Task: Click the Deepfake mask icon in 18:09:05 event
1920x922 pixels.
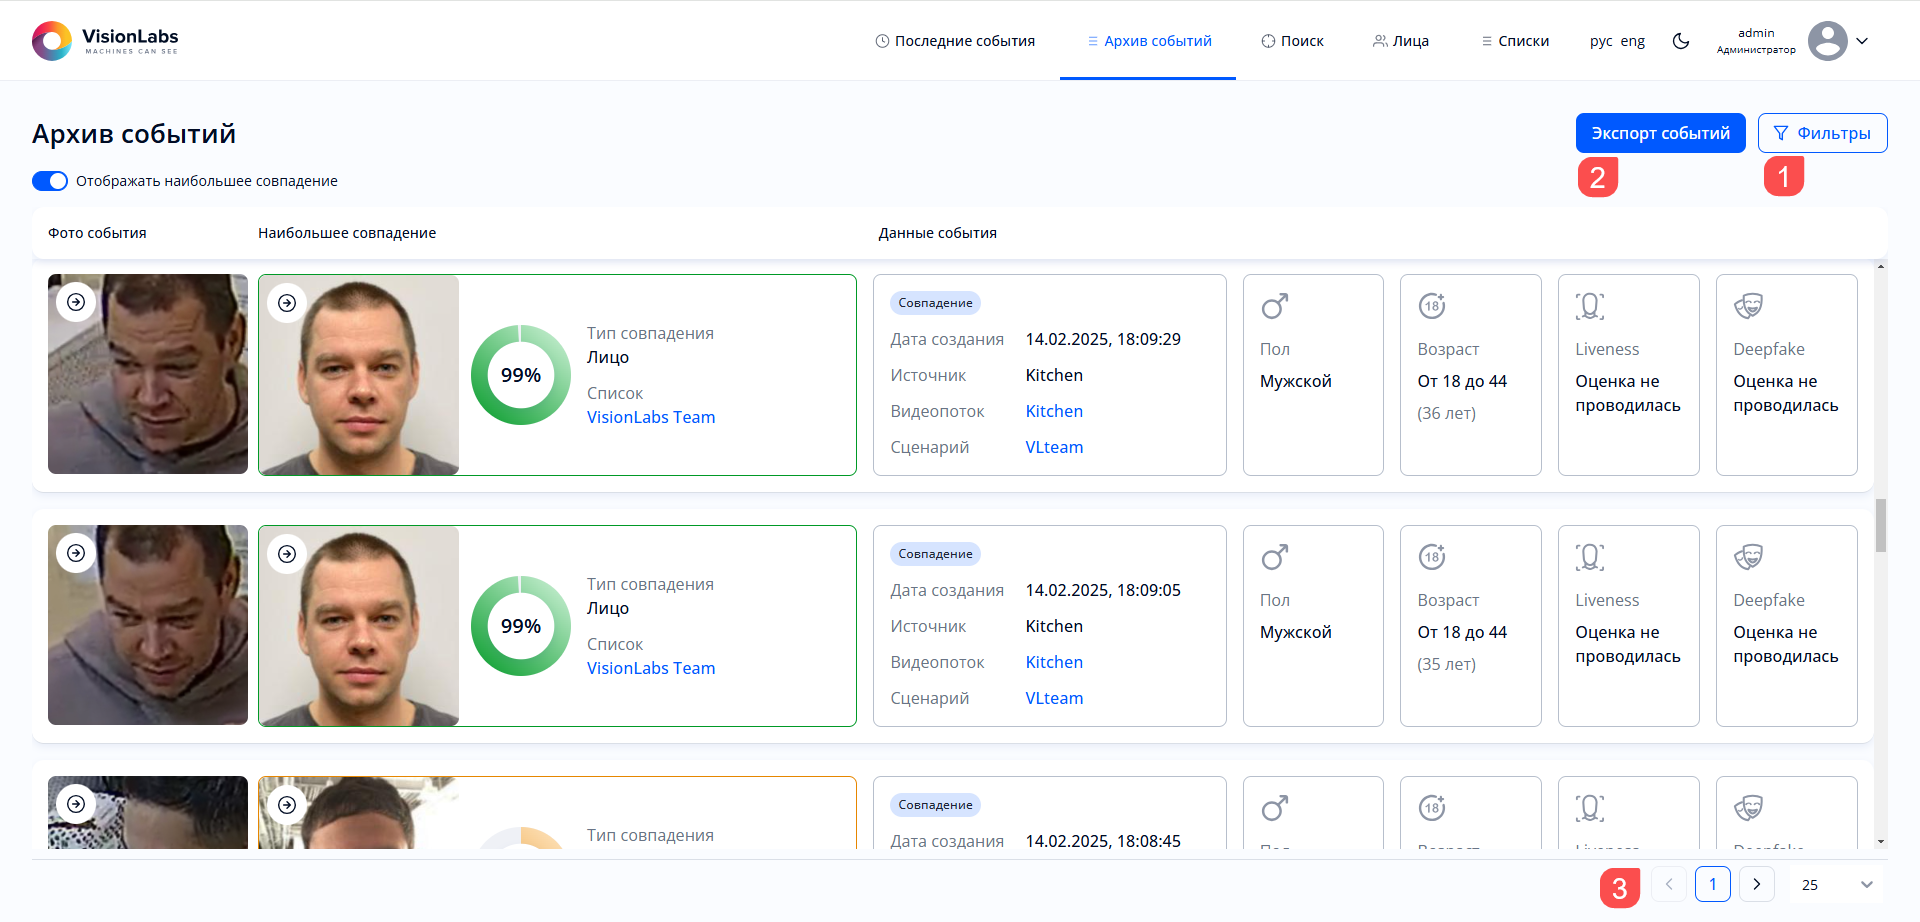Action: [x=1748, y=557]
